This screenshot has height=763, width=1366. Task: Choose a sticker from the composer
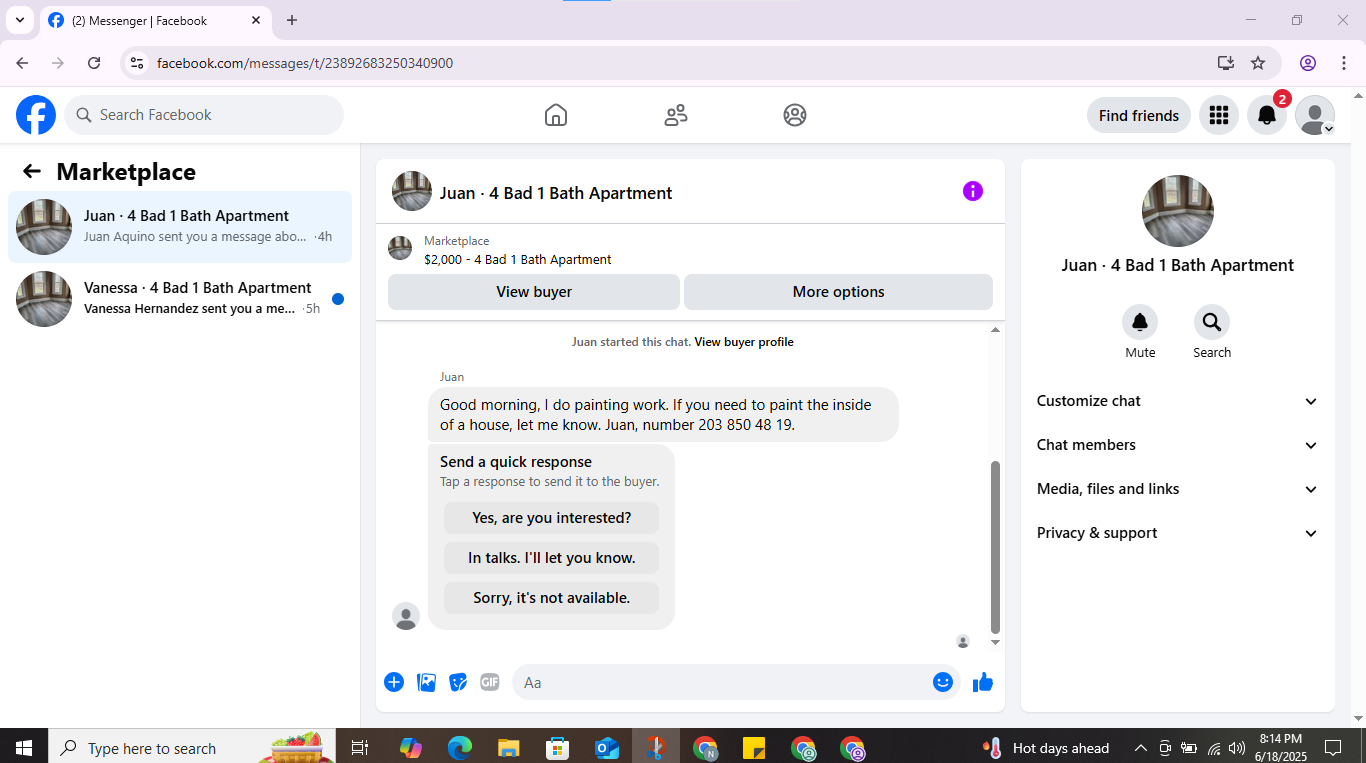[458, 682]
